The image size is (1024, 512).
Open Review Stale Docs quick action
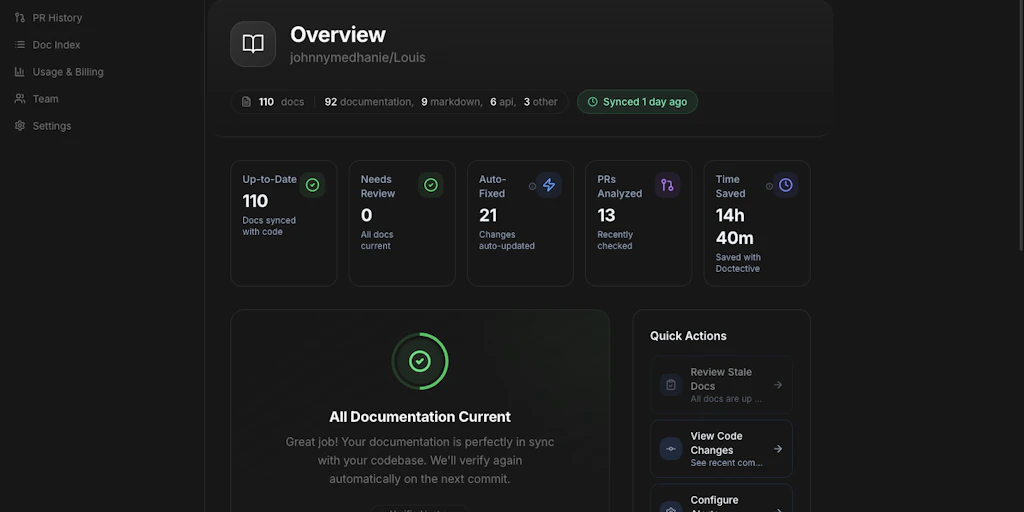721,385
